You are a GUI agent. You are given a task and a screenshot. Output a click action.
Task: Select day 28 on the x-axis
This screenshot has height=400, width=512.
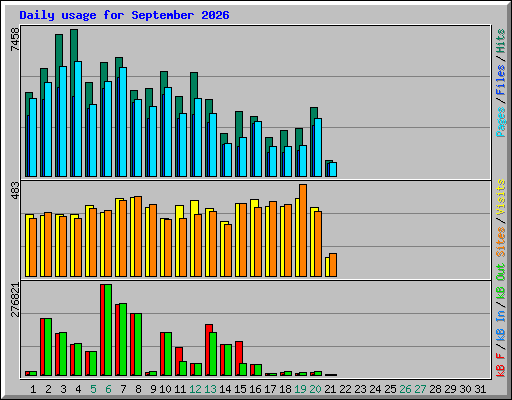435,389
